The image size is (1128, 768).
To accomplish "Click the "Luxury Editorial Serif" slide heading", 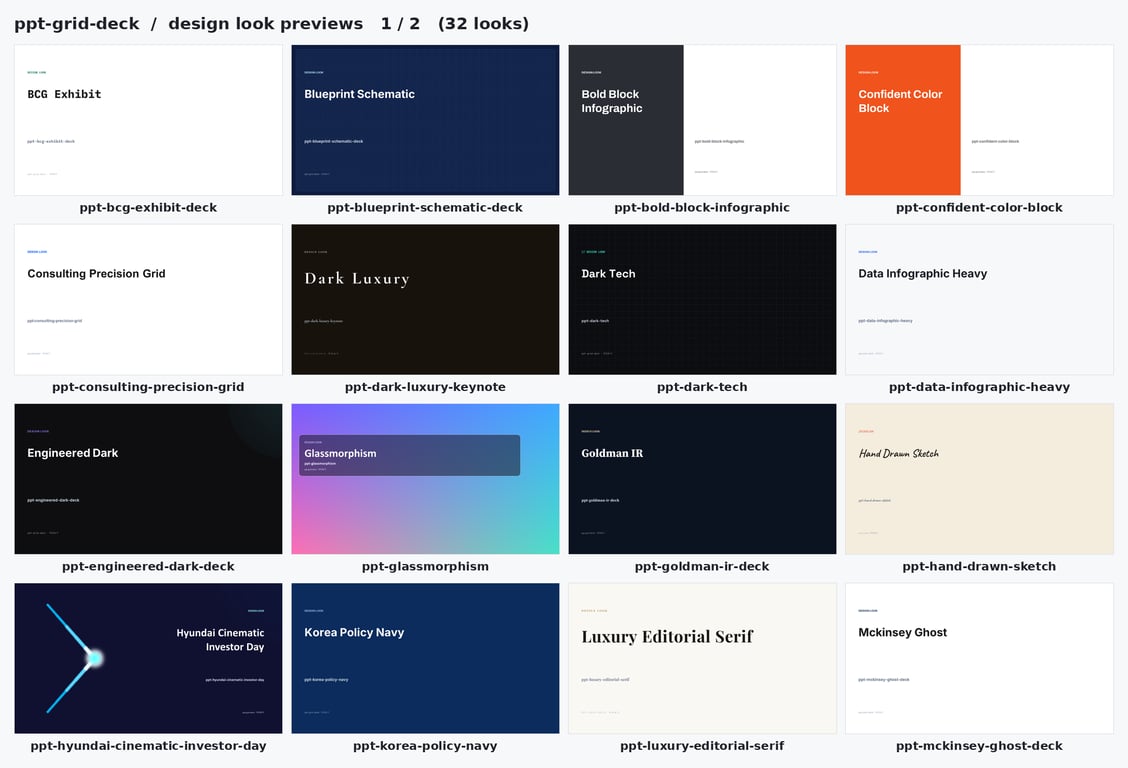I will [x=667, y=636].
